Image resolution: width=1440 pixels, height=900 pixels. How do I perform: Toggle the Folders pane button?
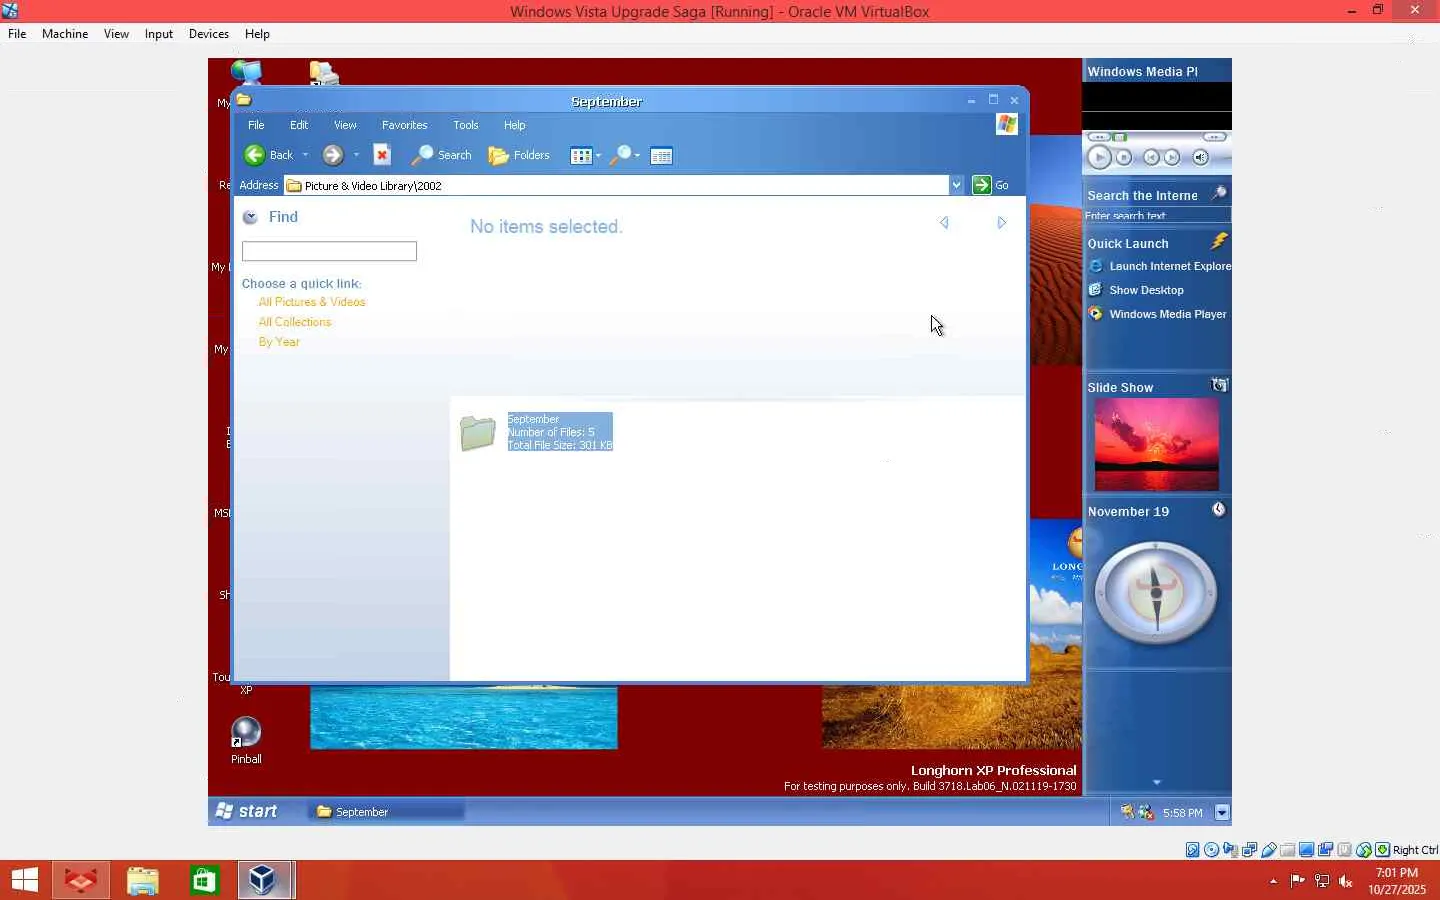click(519, 155)
